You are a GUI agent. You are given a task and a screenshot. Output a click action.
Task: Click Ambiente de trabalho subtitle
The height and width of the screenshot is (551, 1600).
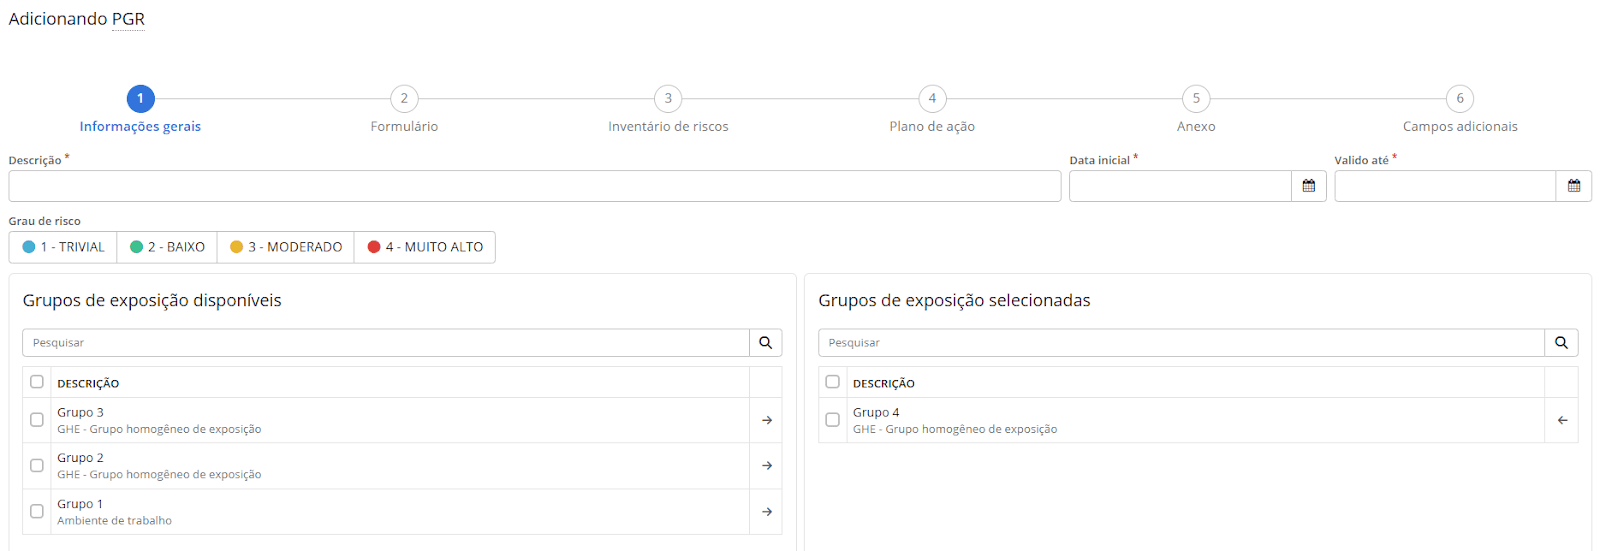(x=114, y=521)
